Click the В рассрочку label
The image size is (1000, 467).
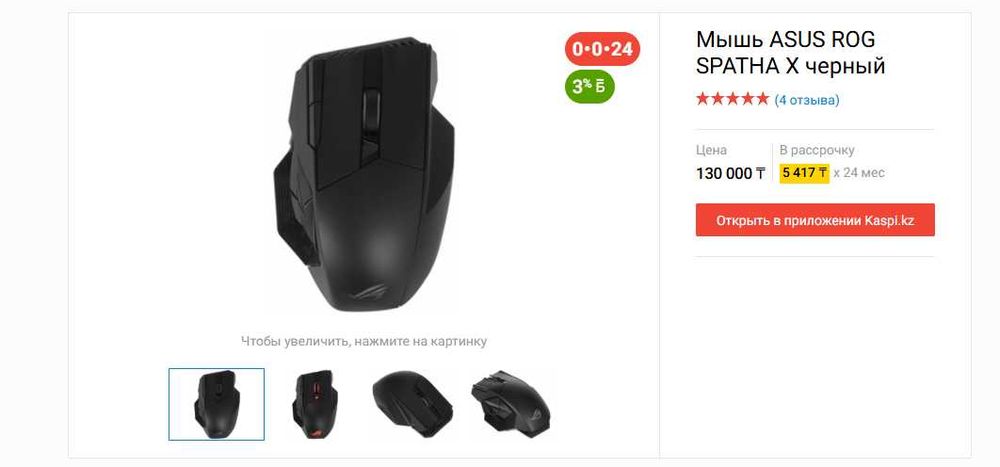(x=817, y=151)
